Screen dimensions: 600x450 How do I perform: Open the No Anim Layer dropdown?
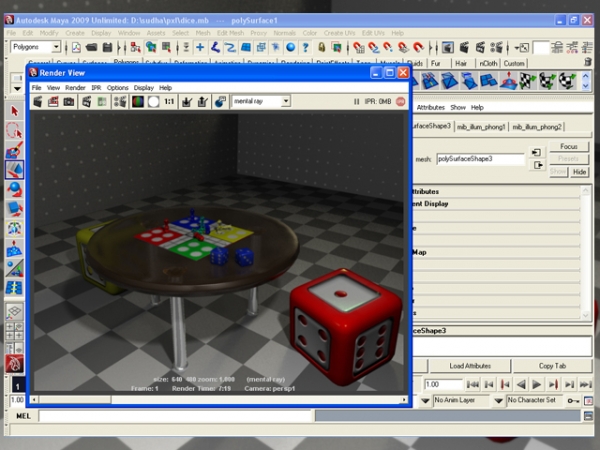pos(425,401)
